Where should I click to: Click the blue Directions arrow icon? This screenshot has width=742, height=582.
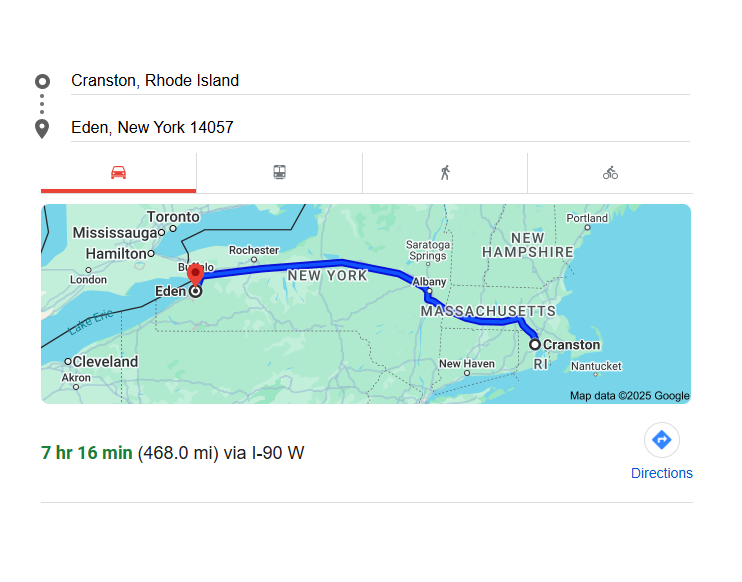(x=661, y=440)
